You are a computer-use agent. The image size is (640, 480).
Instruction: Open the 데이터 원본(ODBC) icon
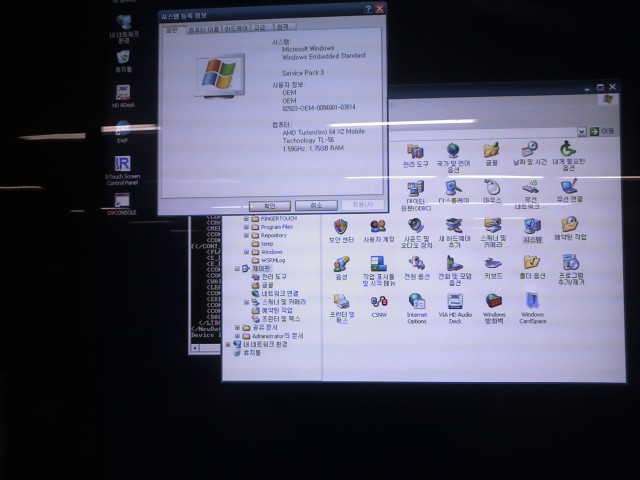pyautogui.click(x=416, y=196)
